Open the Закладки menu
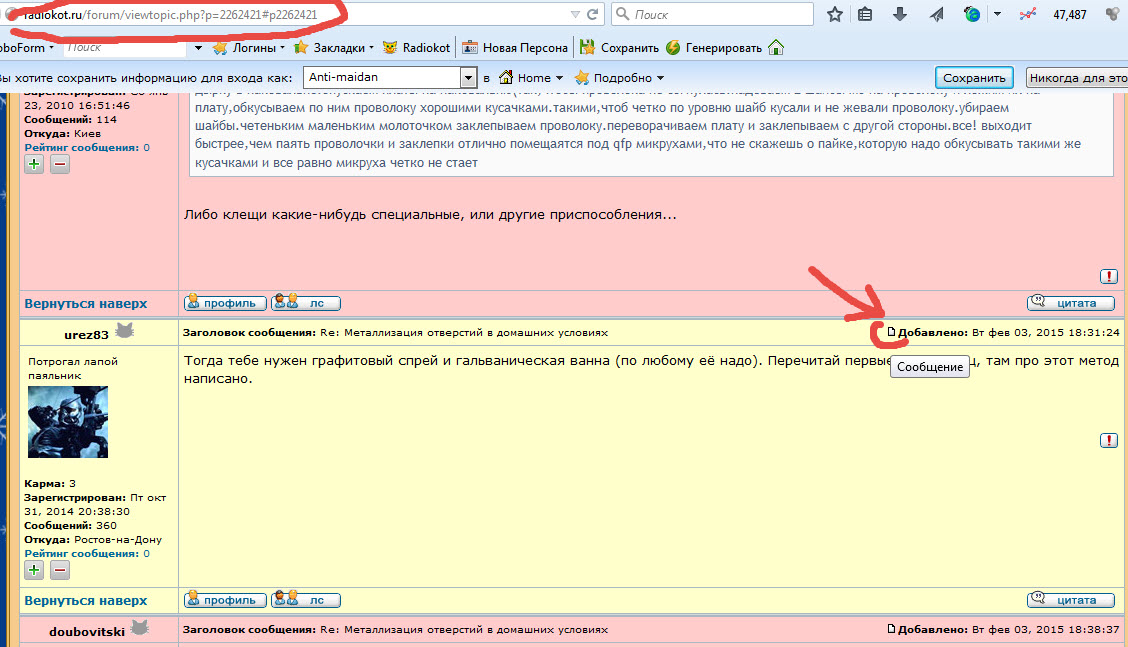This screenshot has width=1128, height=647. [334, 48]
